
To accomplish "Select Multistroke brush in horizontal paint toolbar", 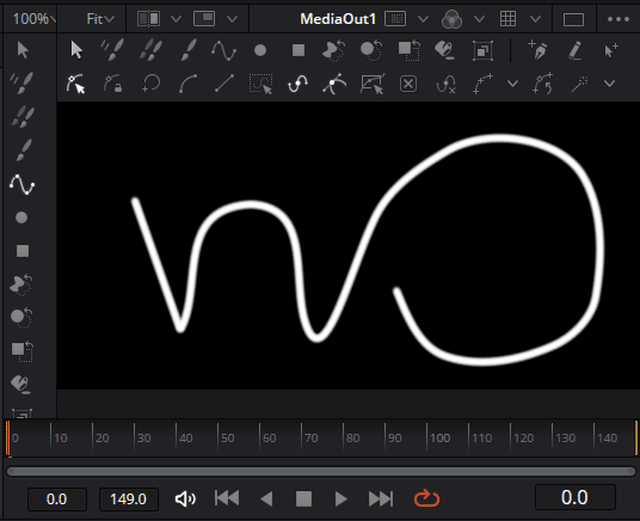I will pos(112,50).
